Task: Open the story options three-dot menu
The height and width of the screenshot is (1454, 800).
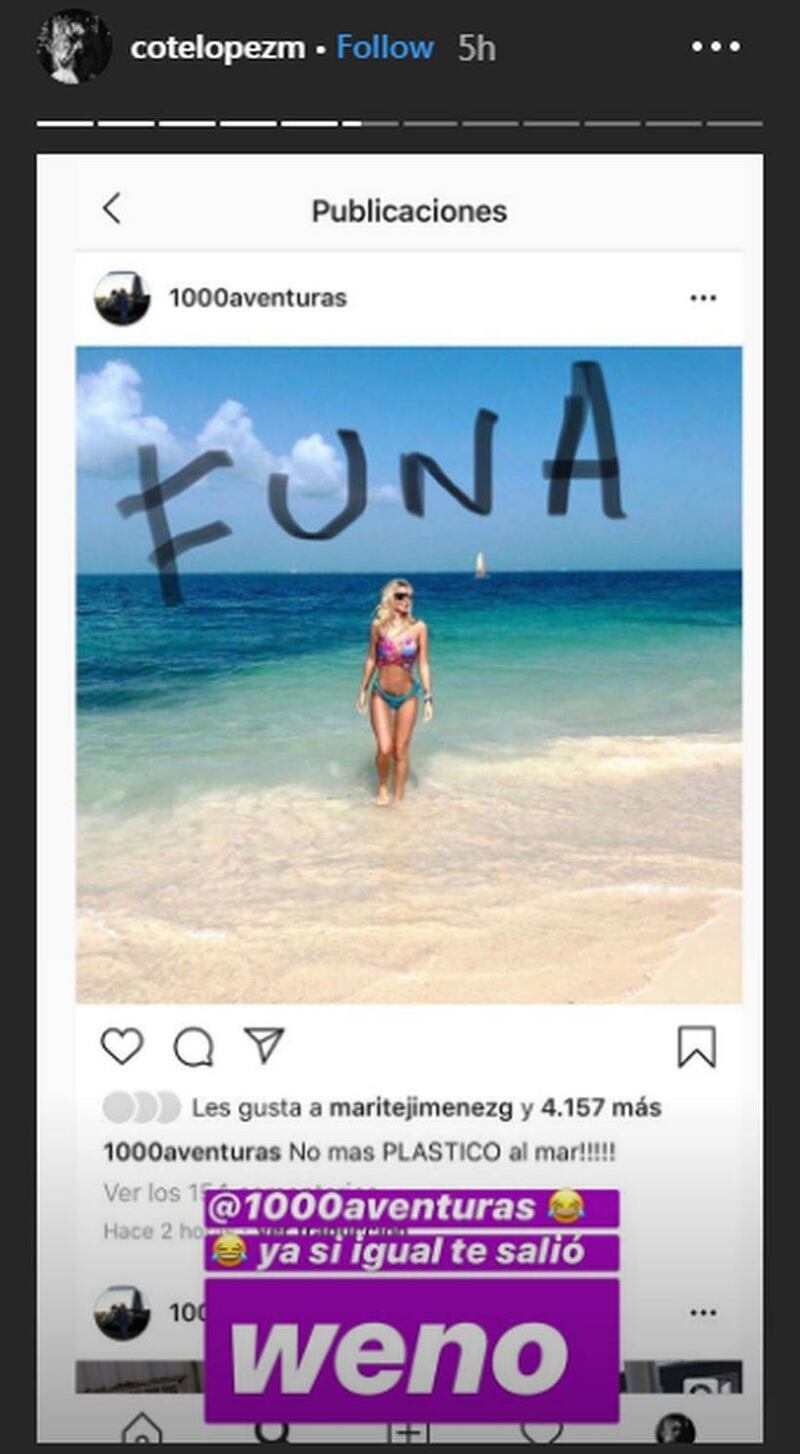Action: (x=715, y=47)
